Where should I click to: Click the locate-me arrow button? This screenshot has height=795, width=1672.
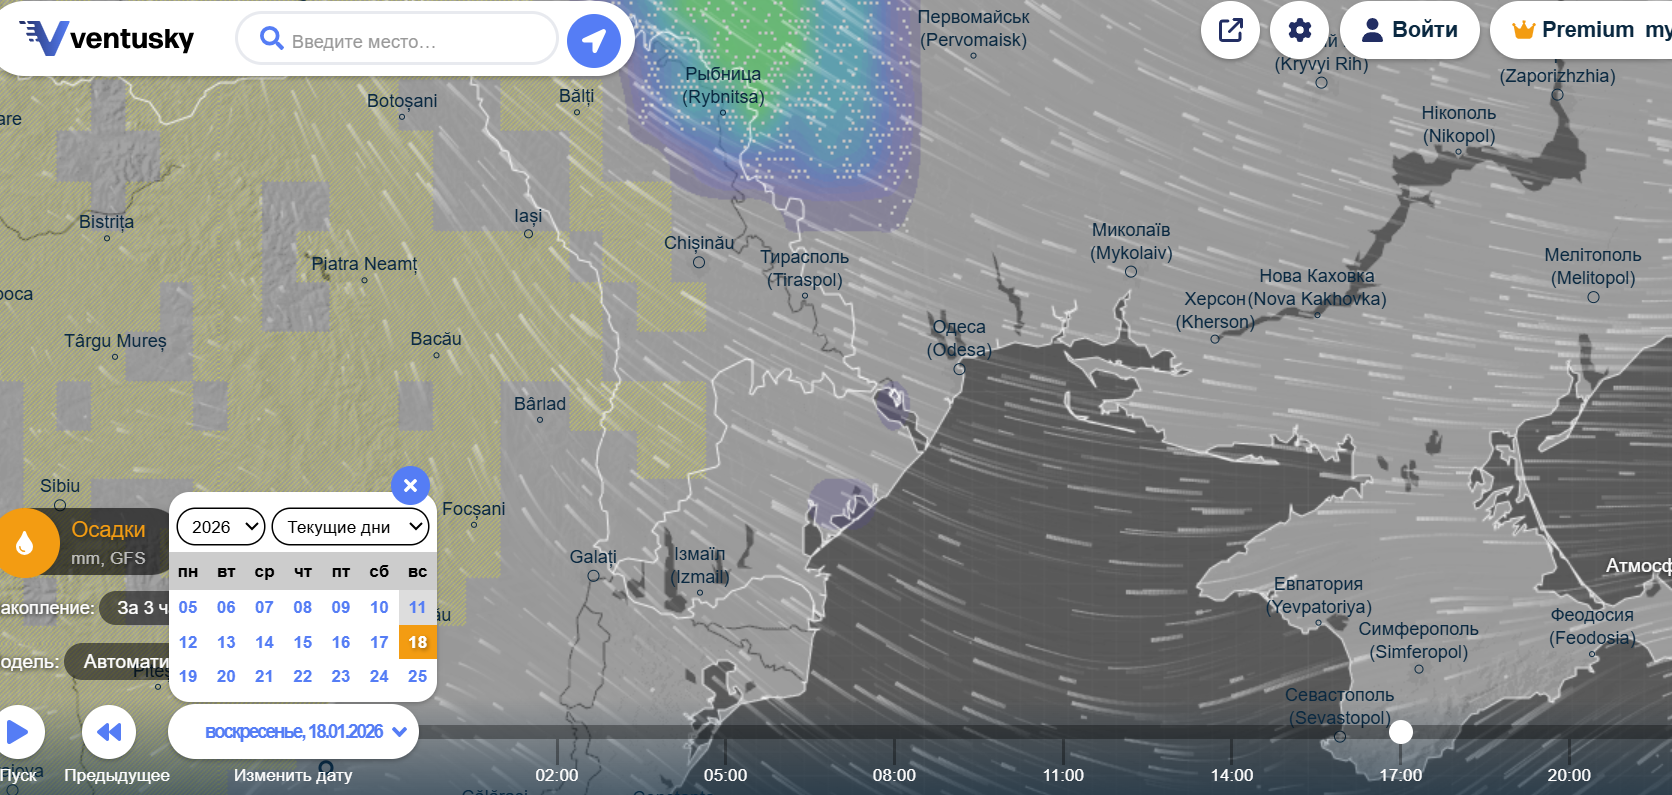[x=594, y=41]
